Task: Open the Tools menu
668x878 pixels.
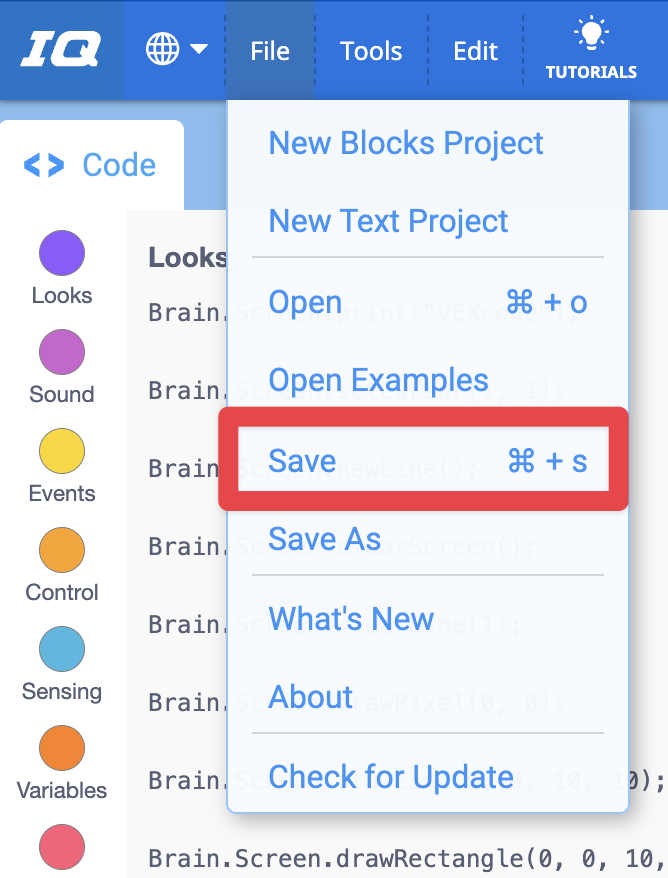Action: pyautogui.click(x=370, y=50)
